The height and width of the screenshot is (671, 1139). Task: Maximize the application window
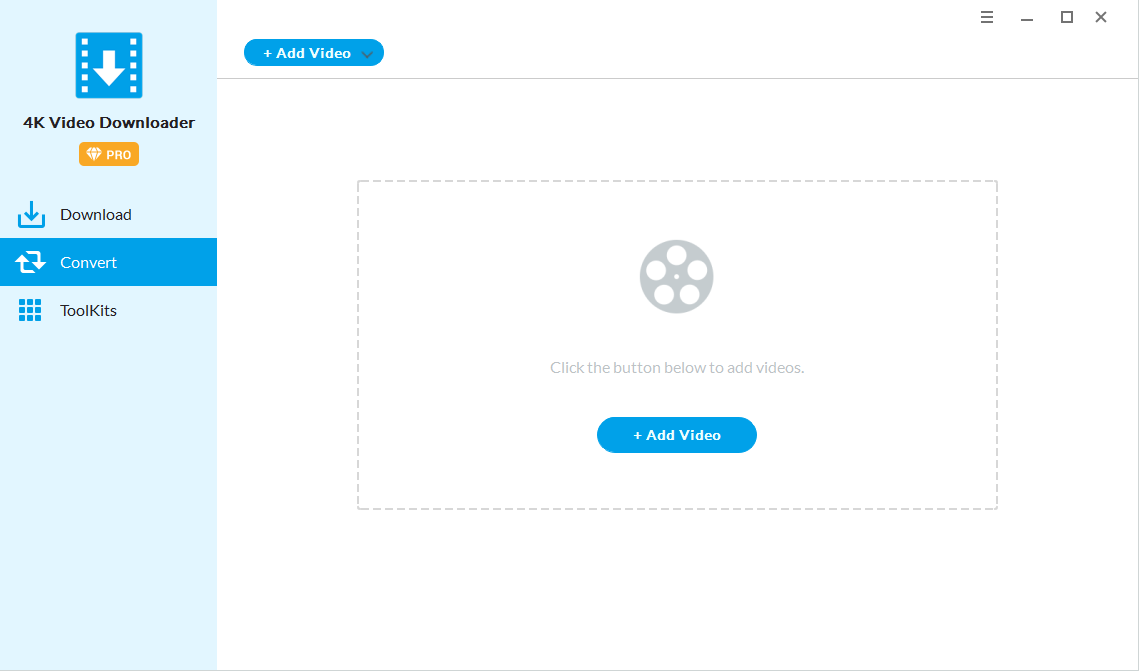(x=1066, y=17)
